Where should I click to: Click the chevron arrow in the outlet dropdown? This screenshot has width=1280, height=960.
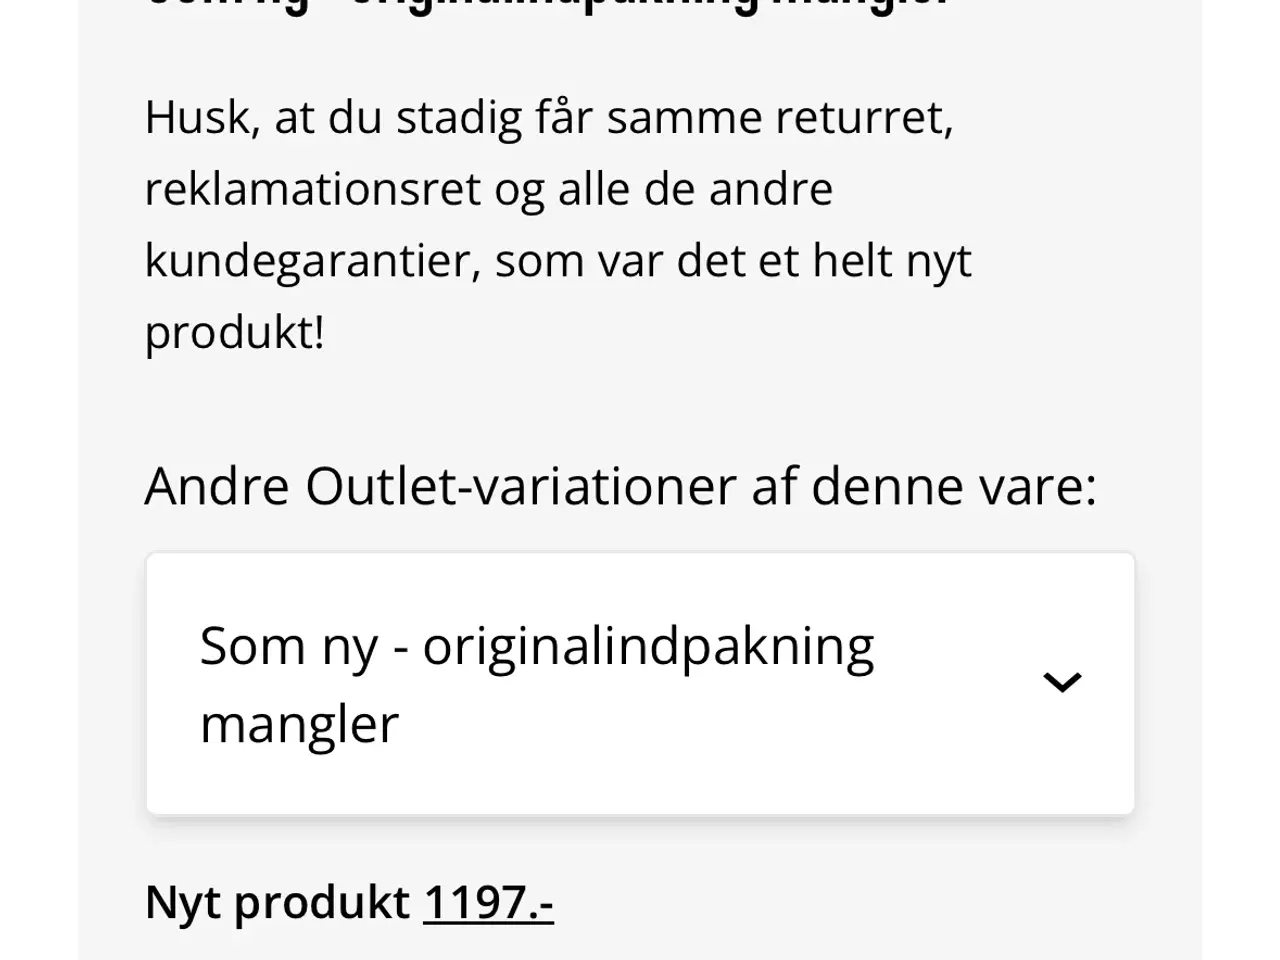[x=1062, y=683]
